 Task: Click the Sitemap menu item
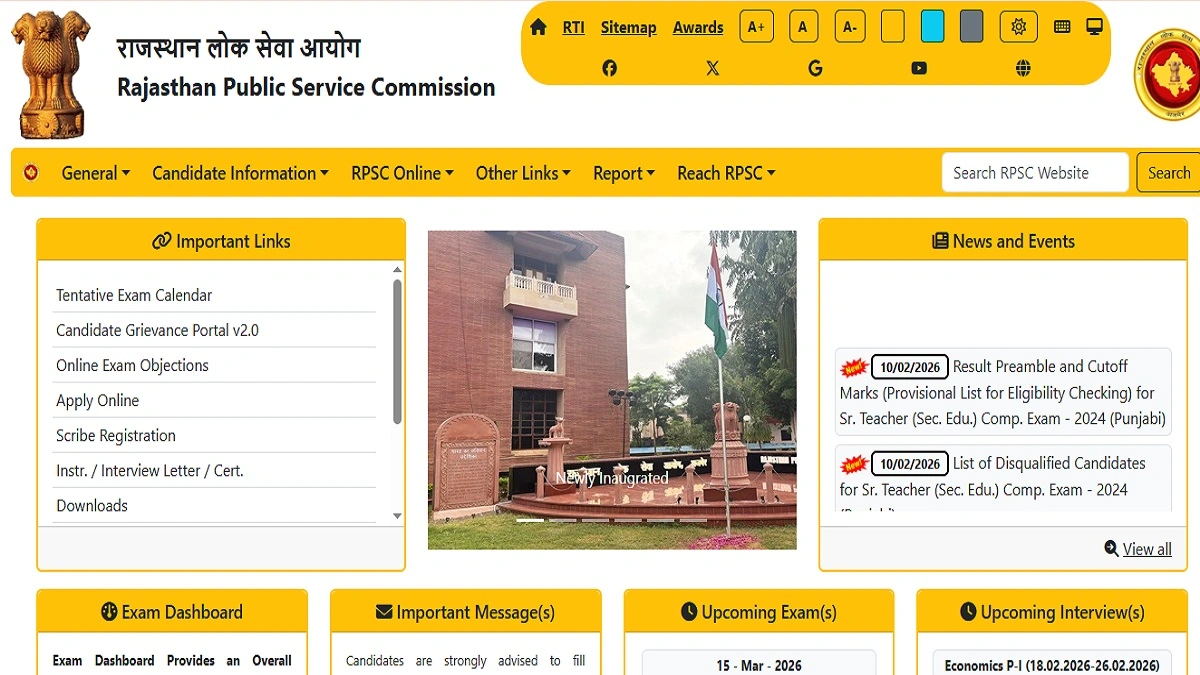628,27
